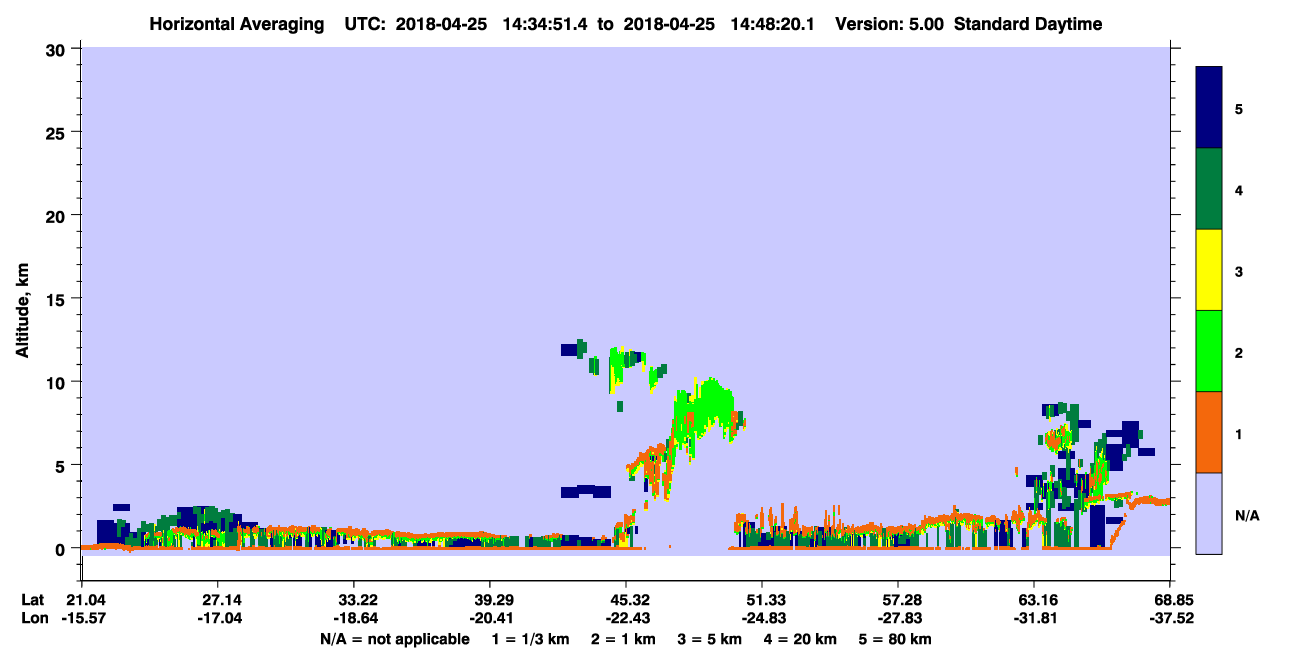Click longitude value -20.41
The image size is (1300, 667).
click(489, 618)
